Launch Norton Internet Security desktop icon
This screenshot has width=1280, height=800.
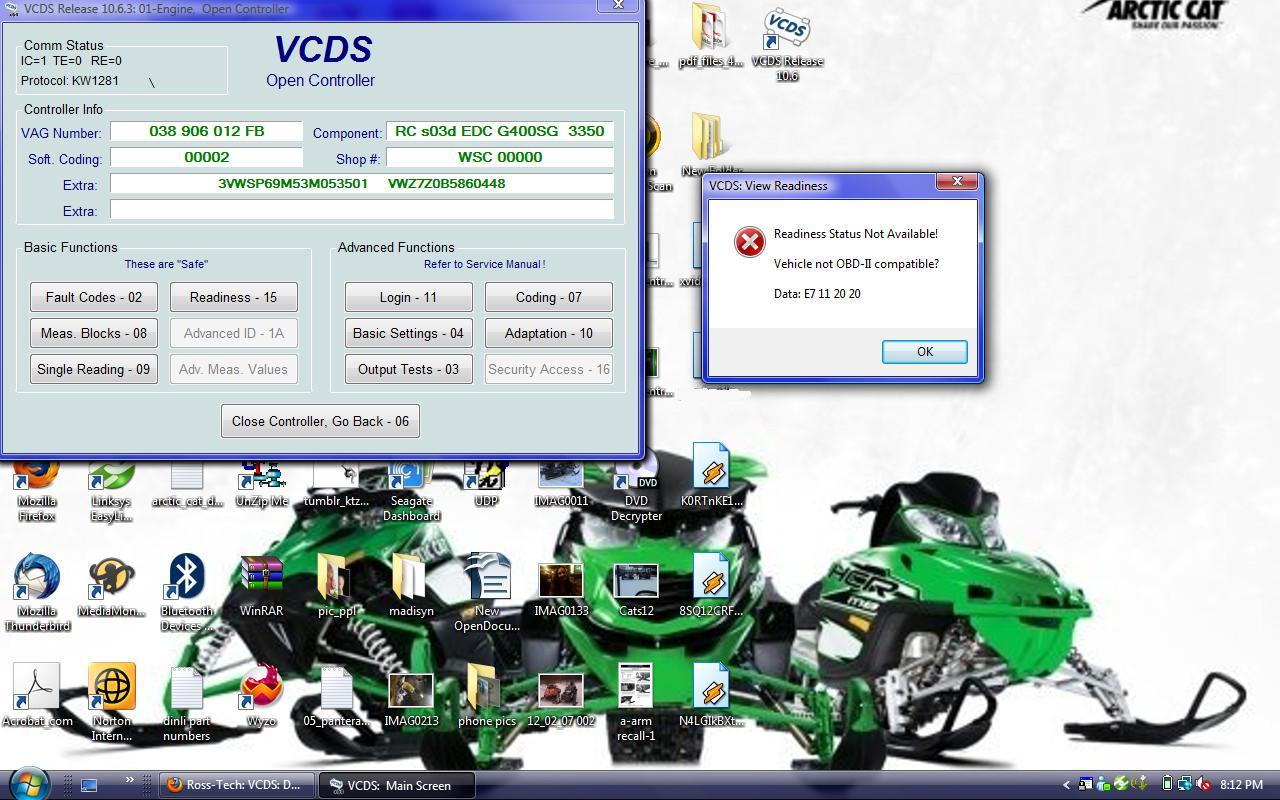click(111, 693)
